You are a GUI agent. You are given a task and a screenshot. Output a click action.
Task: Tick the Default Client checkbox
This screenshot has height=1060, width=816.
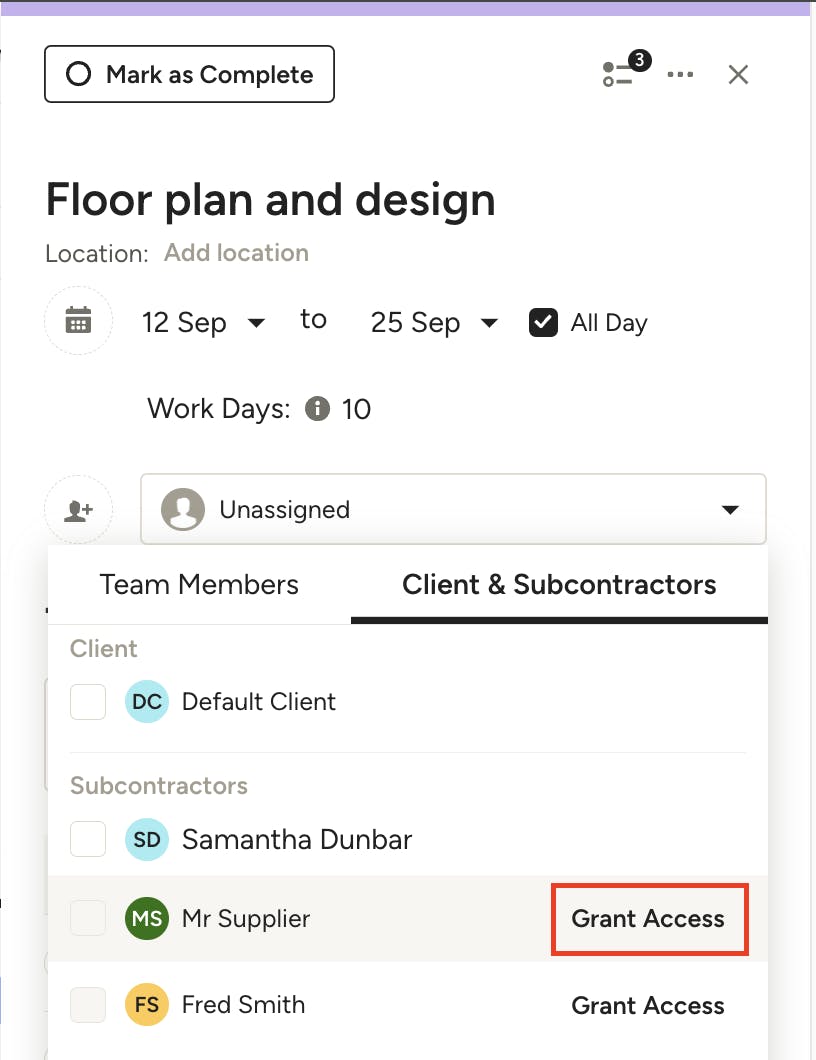click(x=88, y=702)
